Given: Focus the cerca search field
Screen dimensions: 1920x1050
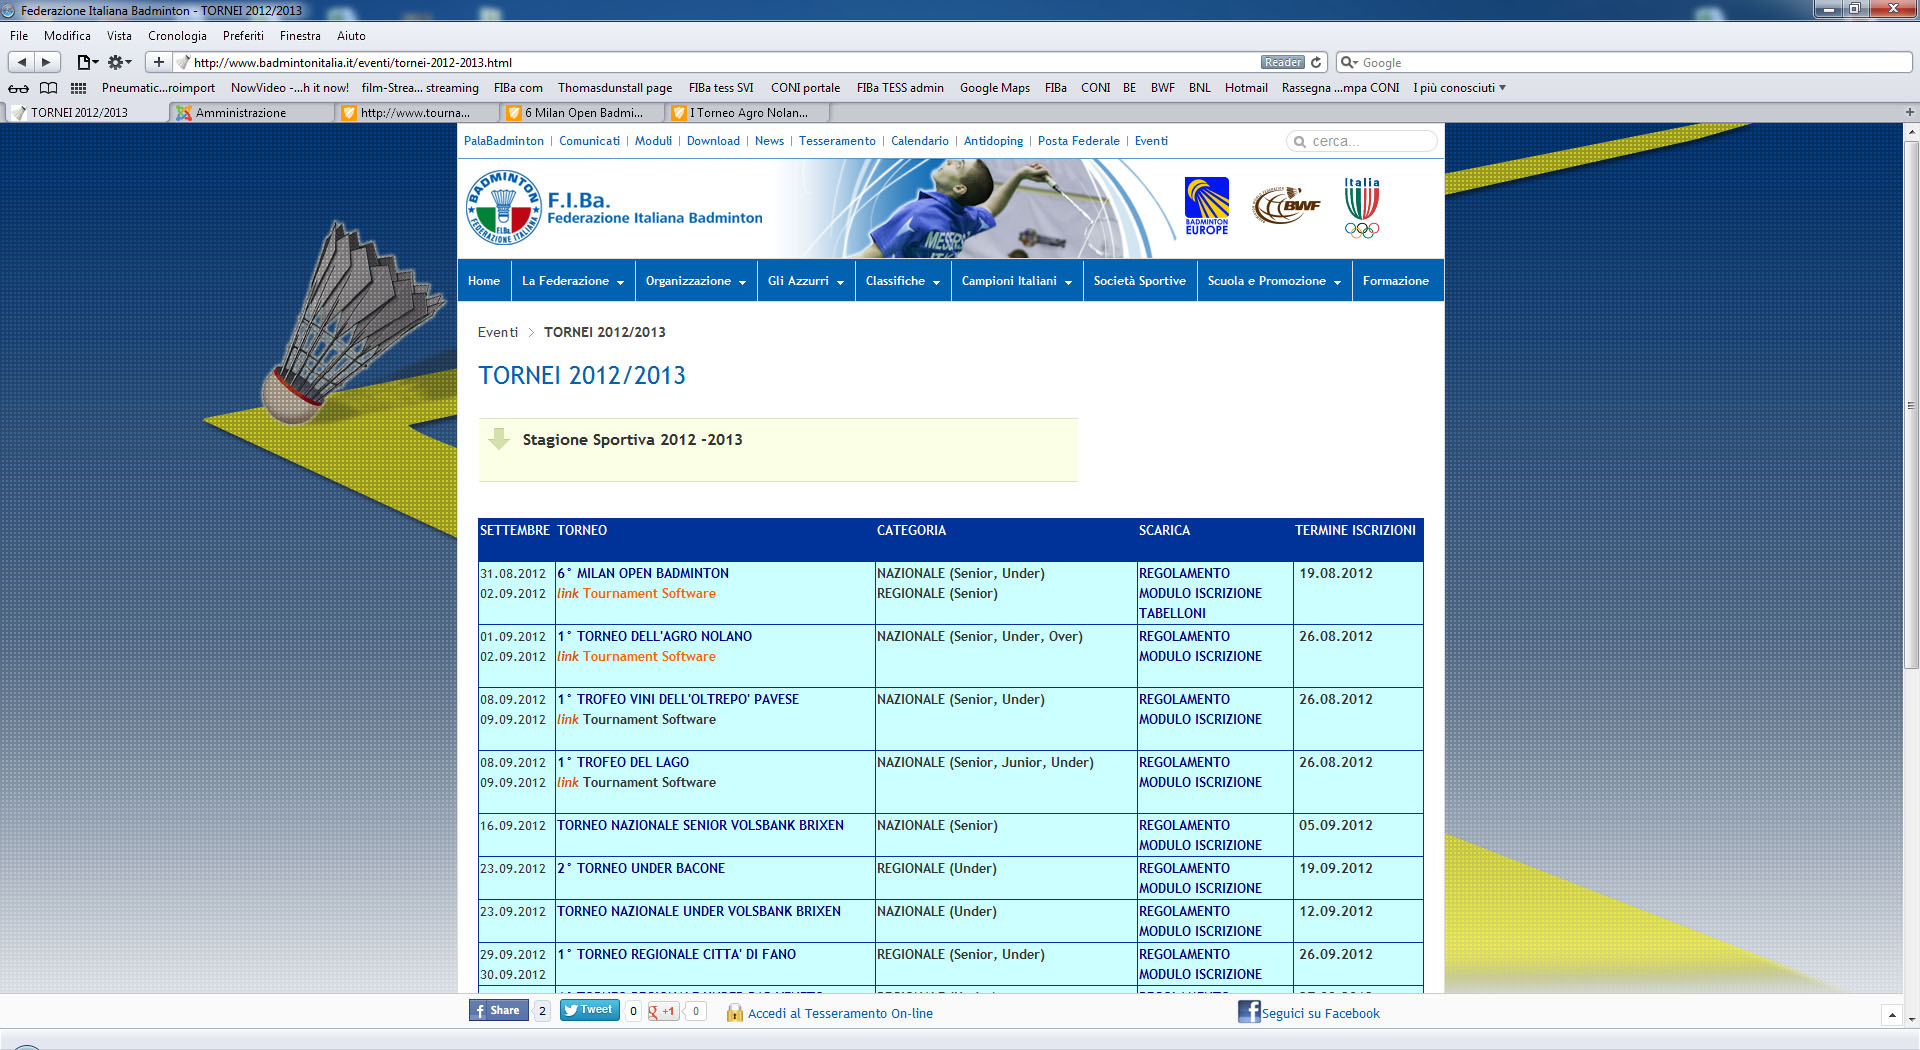Looking at the screenshot, I should coord(1362,142).
